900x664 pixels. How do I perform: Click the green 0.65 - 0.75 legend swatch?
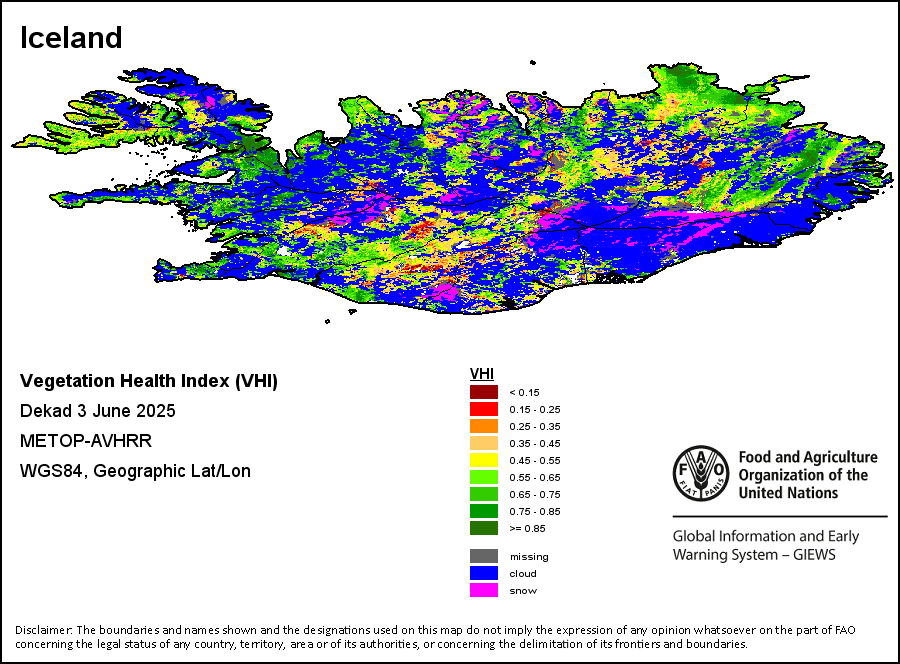484,494
